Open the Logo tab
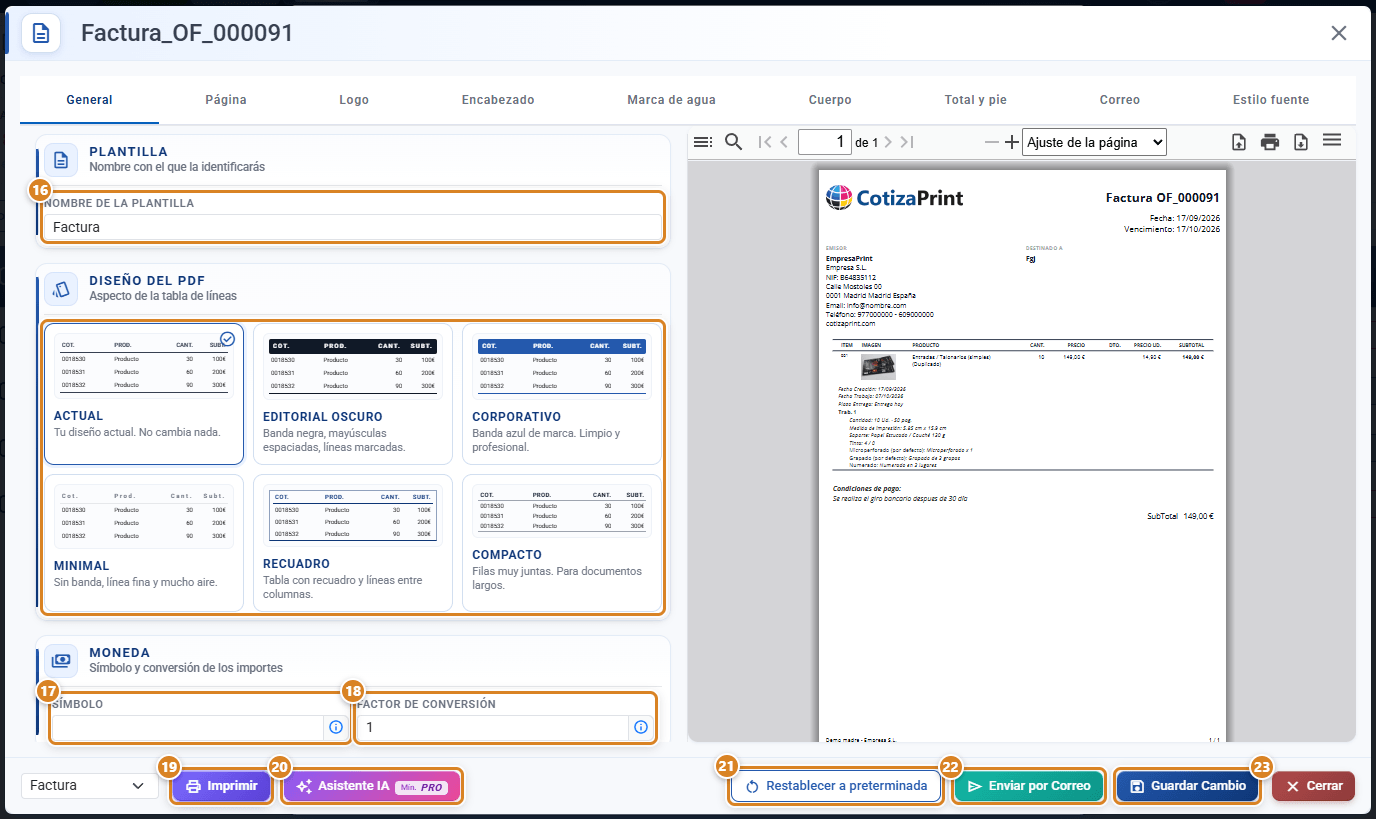1376x819 pixels. click(354, 100)
